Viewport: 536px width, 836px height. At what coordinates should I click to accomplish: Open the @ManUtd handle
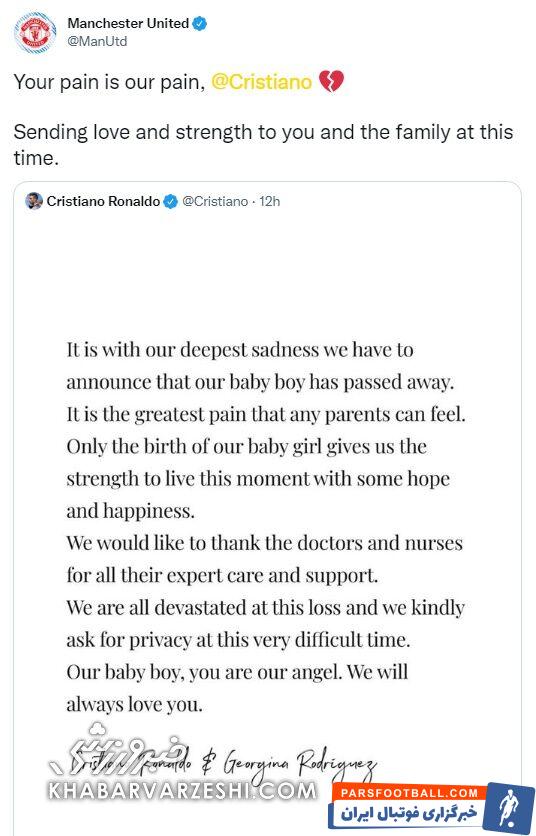97,42
